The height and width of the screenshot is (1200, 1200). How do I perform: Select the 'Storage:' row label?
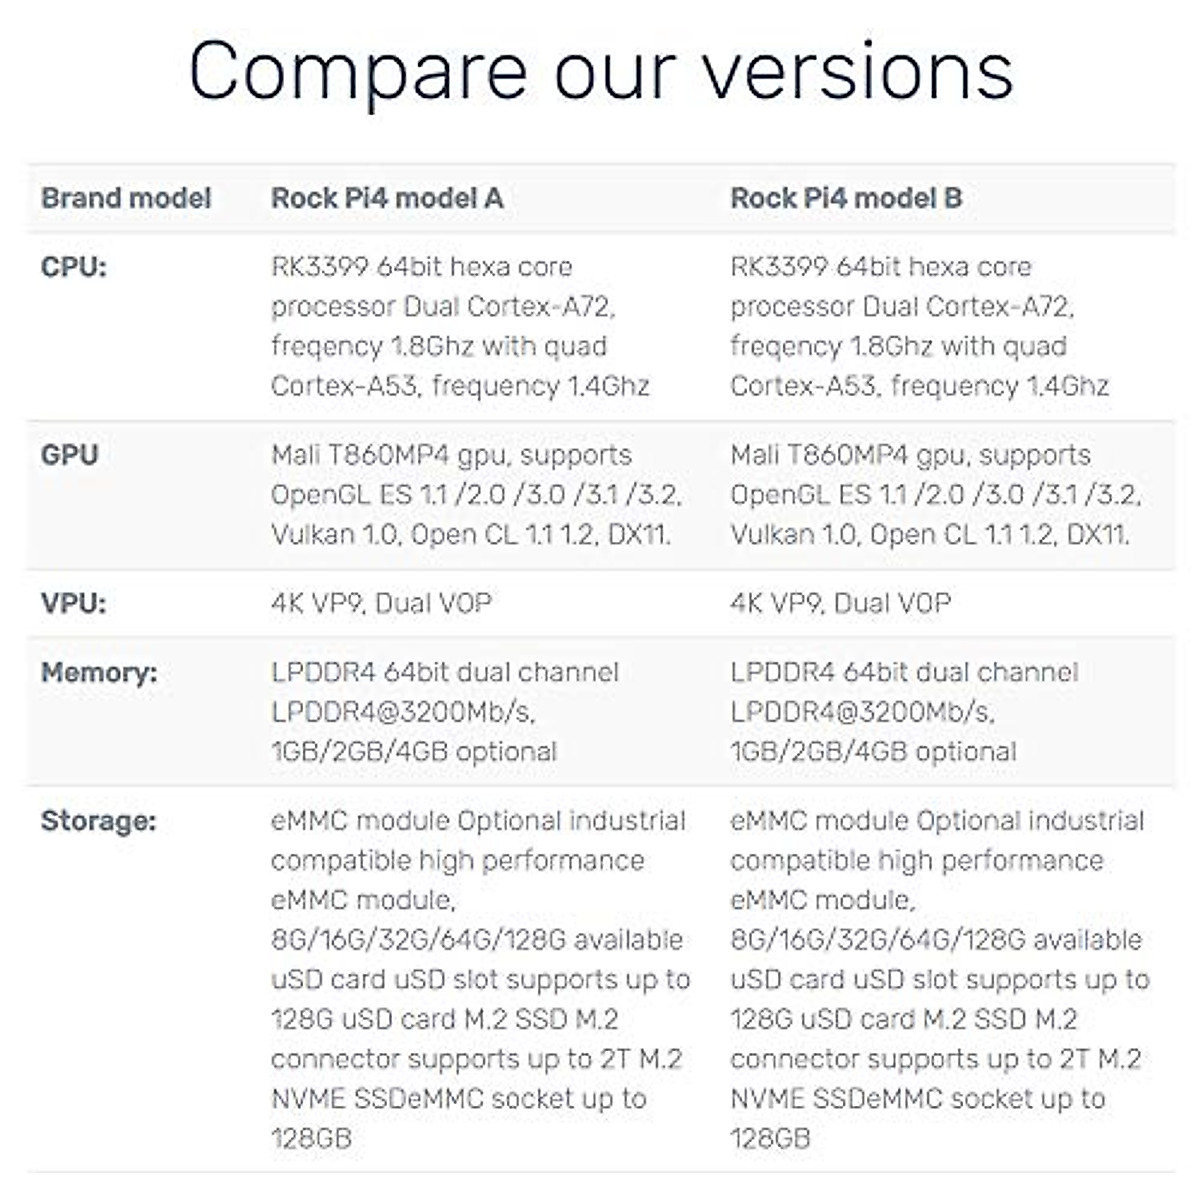pos(98,821)
